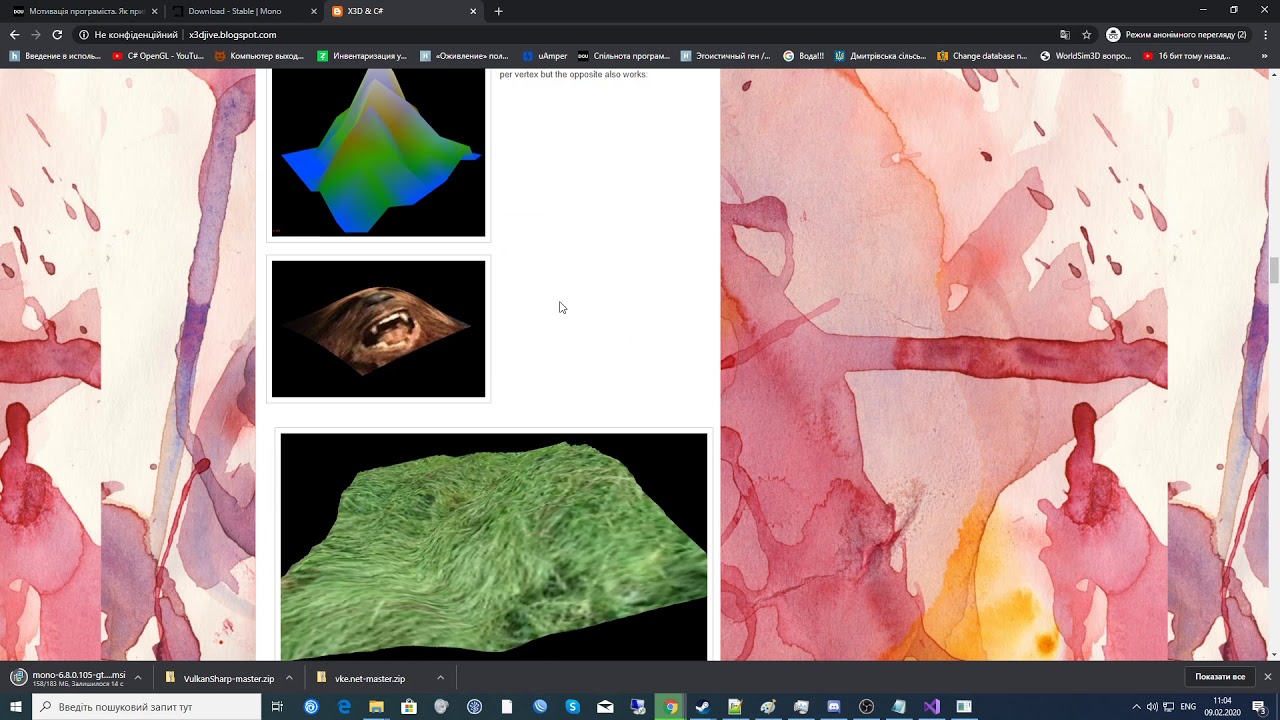Viewport: 1280px width, 720px height.
Task: Open the Change database bookmark
Action: tap(982, 56)
